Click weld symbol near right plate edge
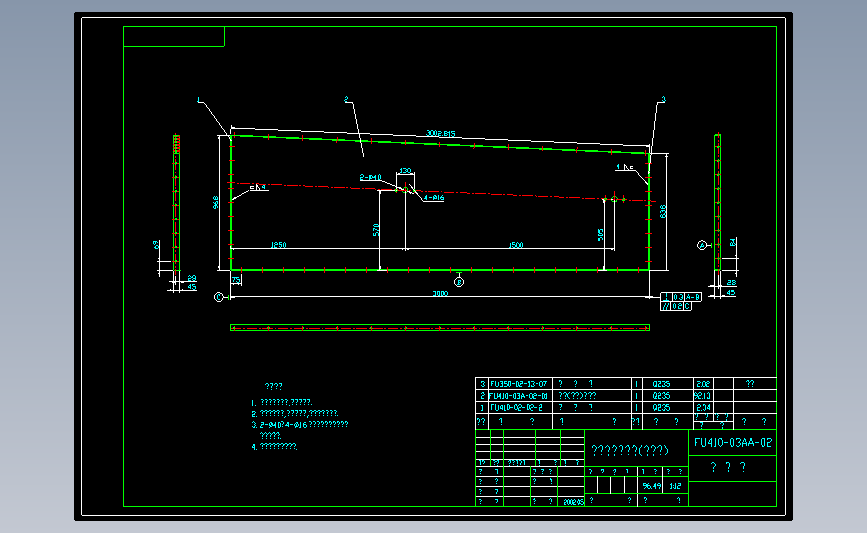Image resolution: width=867 pixels, height=533 pixels. pyautogui.click(x=625, y=167)
